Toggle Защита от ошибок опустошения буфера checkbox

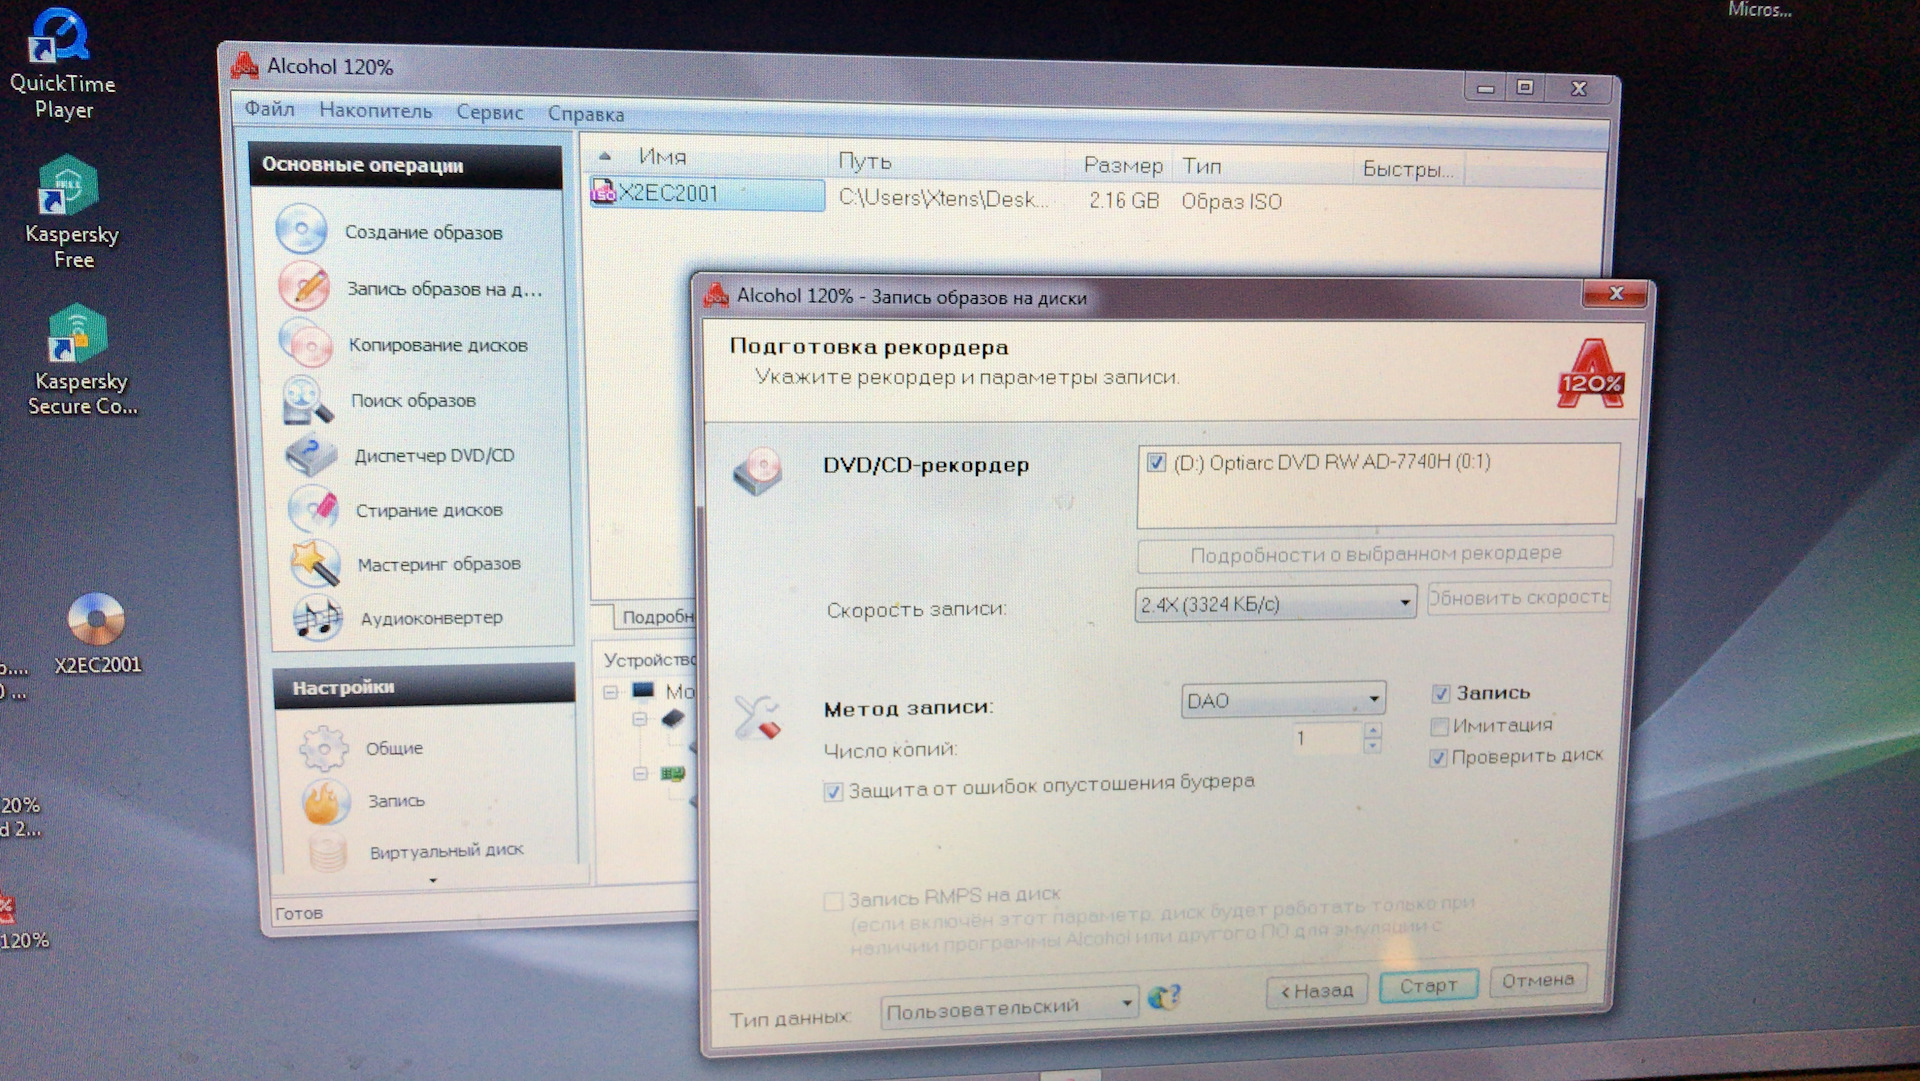[x=832, y=792]
